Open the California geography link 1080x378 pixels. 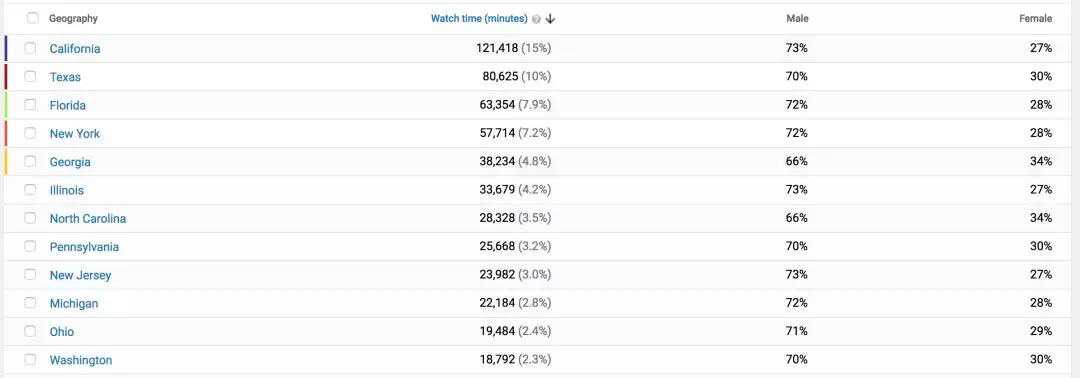(x=75, y=49)
